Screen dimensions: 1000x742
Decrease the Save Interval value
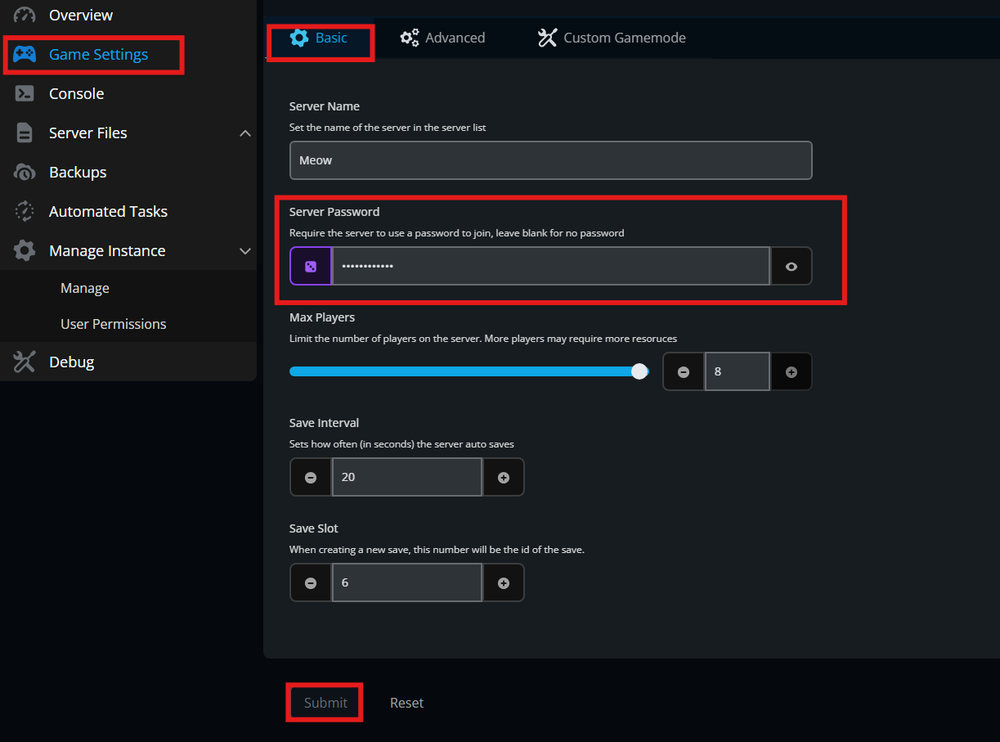(x=310, y=477)
